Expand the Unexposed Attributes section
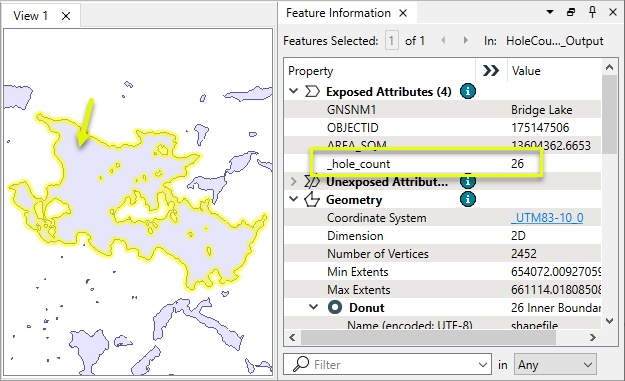Image resolution: width=625 pixels, height=381 pixels. coord(293,182)
